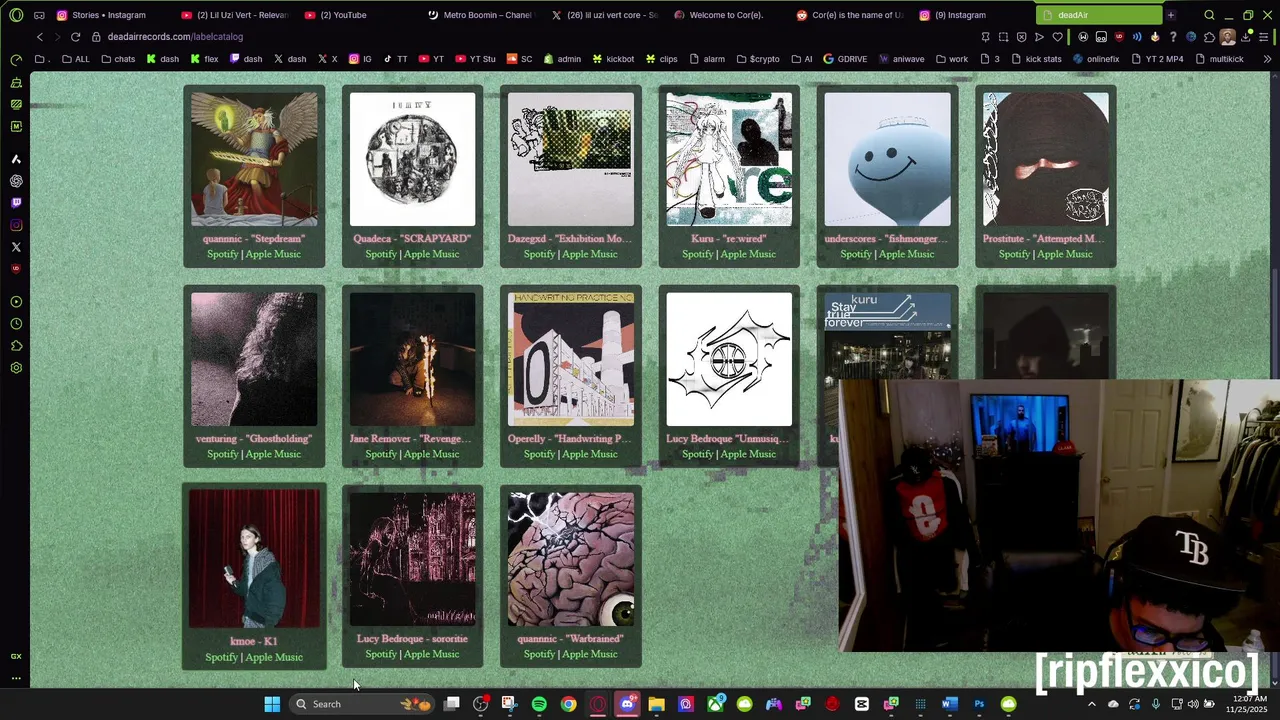Open Microsoft Word from the taskbar
The image size is (1280, 720).
950,704
